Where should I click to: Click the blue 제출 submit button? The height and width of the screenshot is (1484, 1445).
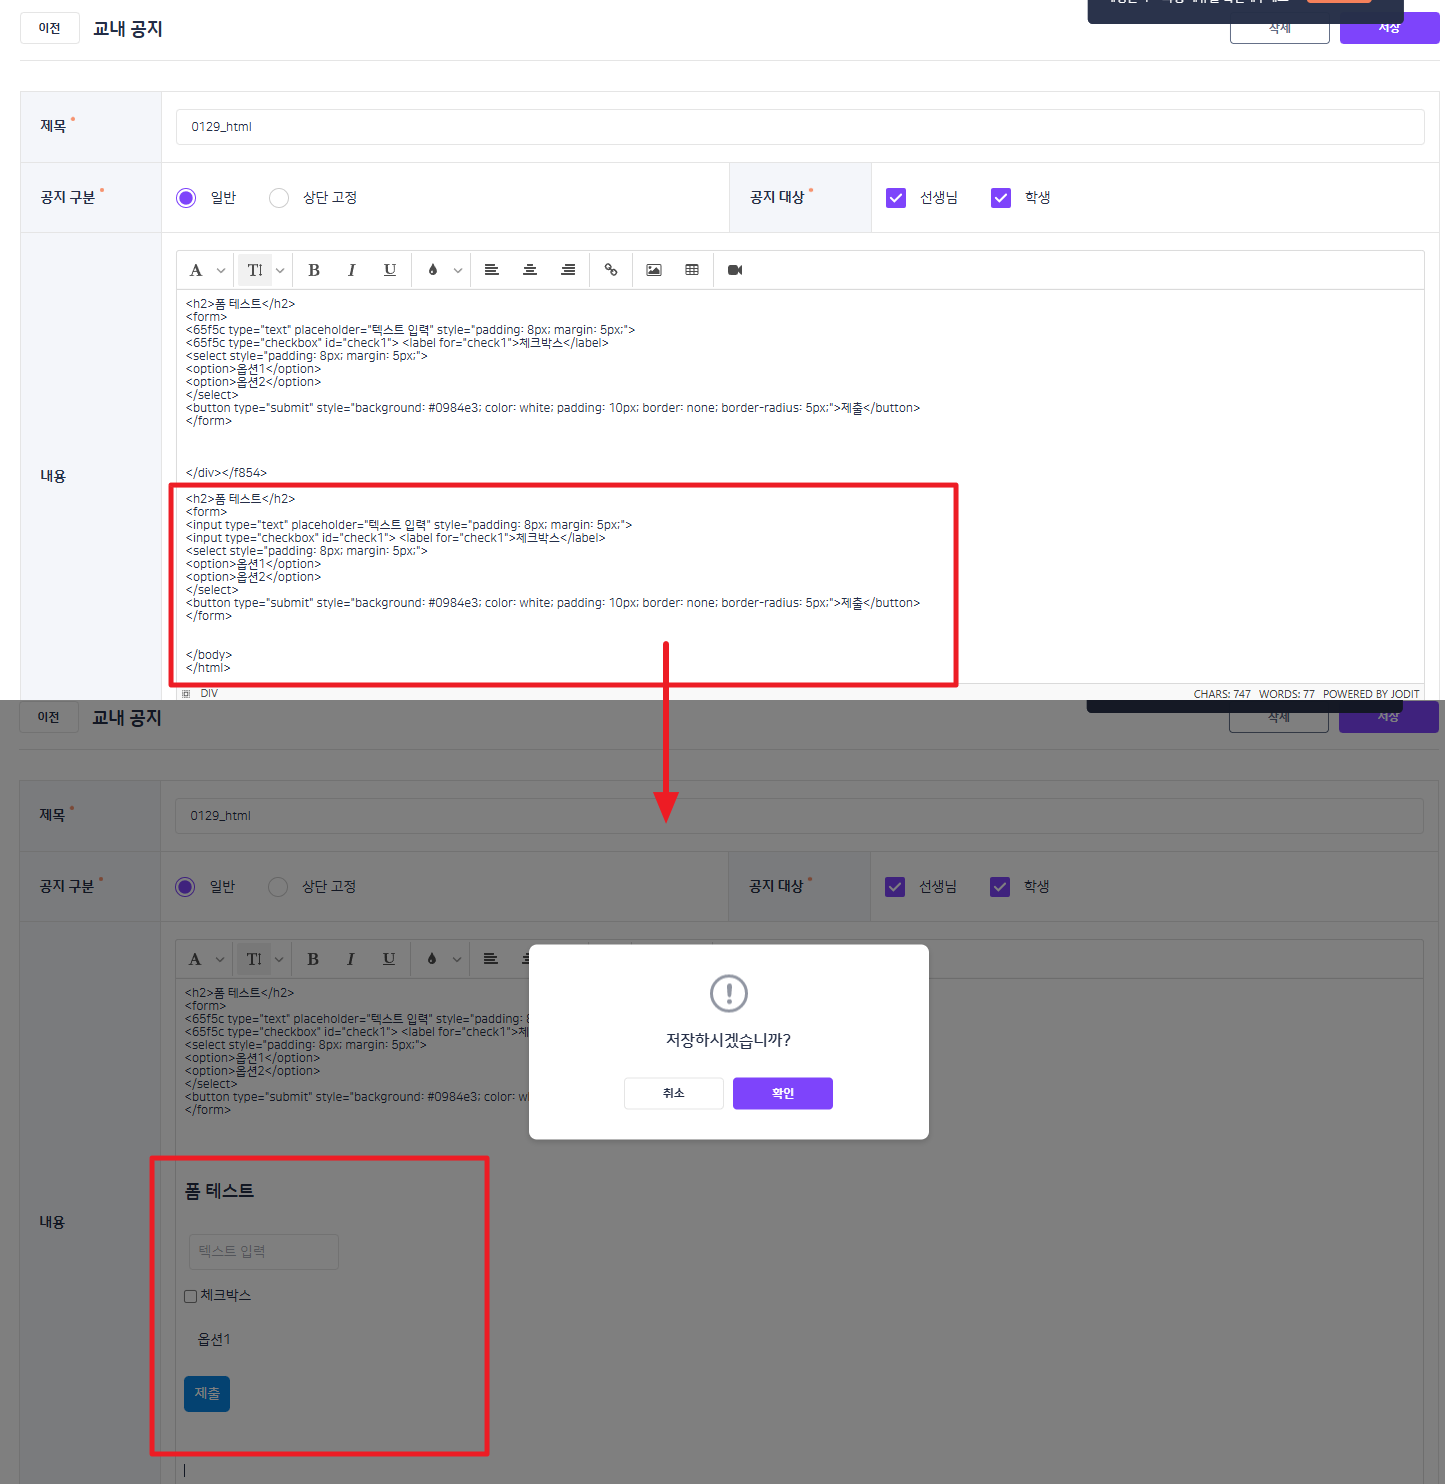pyautogui.click(x=207, y=1394)
